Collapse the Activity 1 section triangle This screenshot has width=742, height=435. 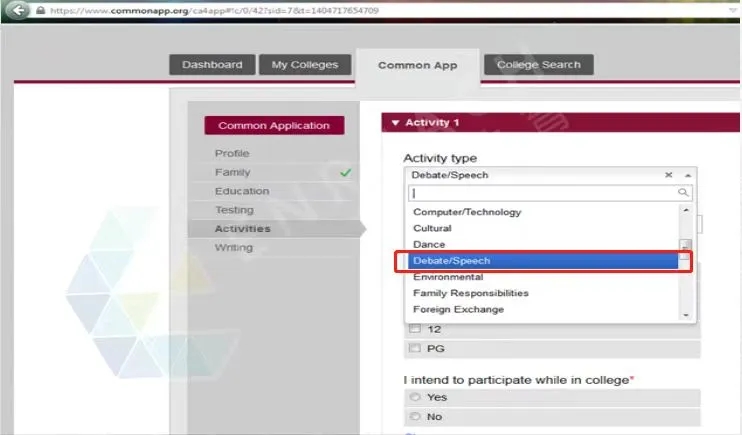click(x=395, y=123)
